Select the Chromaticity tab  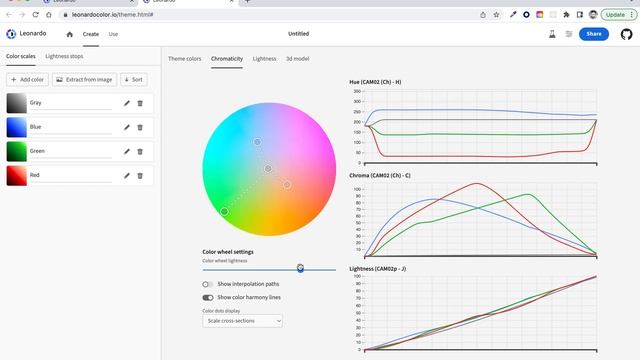click(227, 59)
